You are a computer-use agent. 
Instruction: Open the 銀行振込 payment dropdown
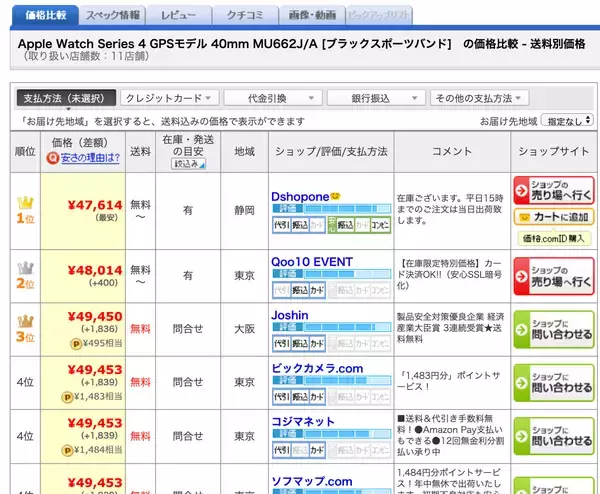click(374, 98)
